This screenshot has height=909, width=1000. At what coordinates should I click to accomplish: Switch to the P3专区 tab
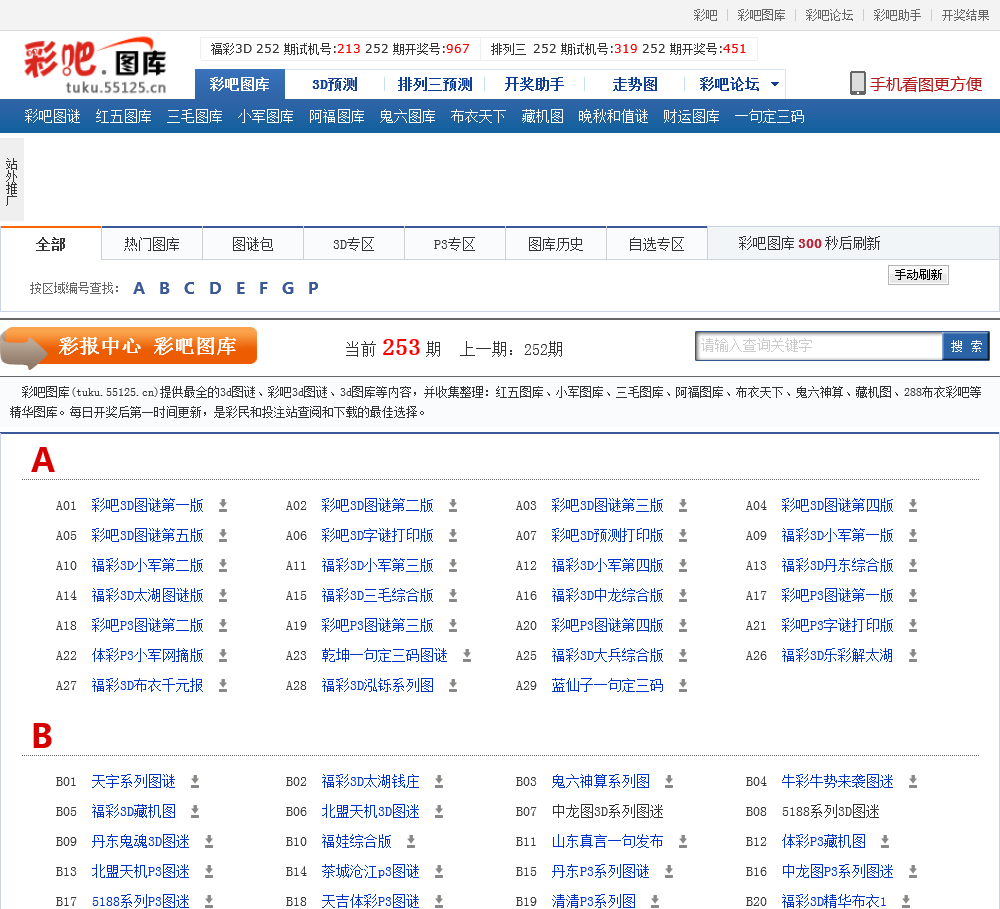455,244
